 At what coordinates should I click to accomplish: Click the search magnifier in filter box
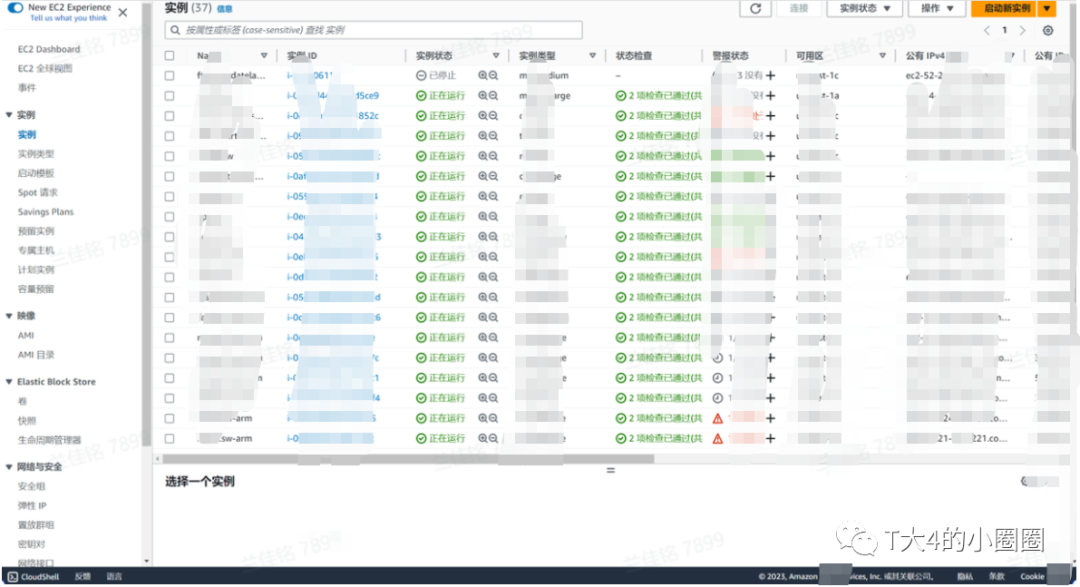pyautogui.click(x=175, y=30)
